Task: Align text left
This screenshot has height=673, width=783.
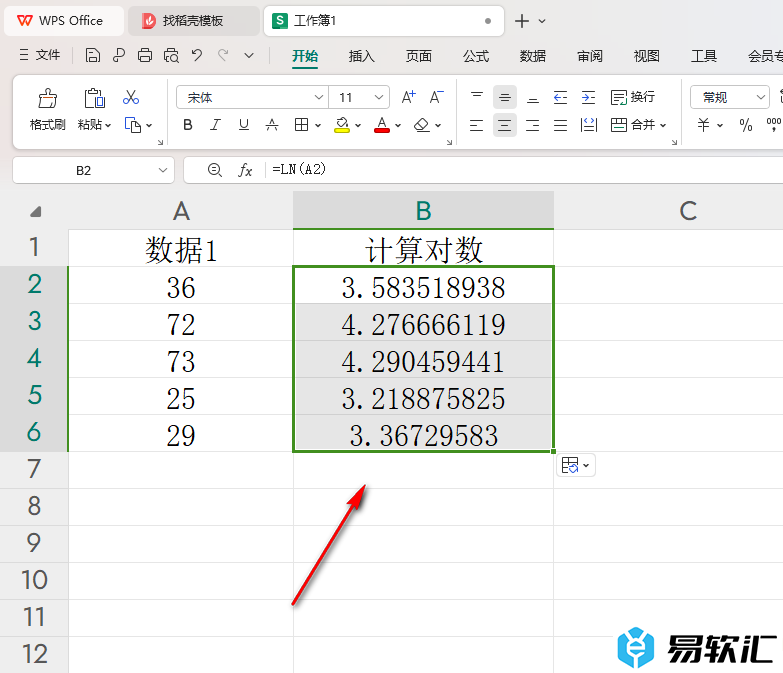Action: click(476, 125)
